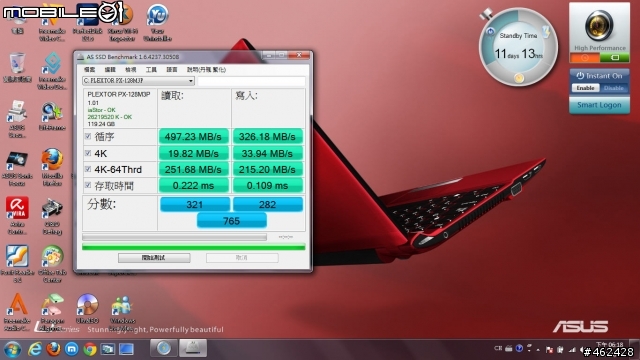Screen dimensions: 640x360
Task: Click the total score 765
Action: tap(231, 221)
